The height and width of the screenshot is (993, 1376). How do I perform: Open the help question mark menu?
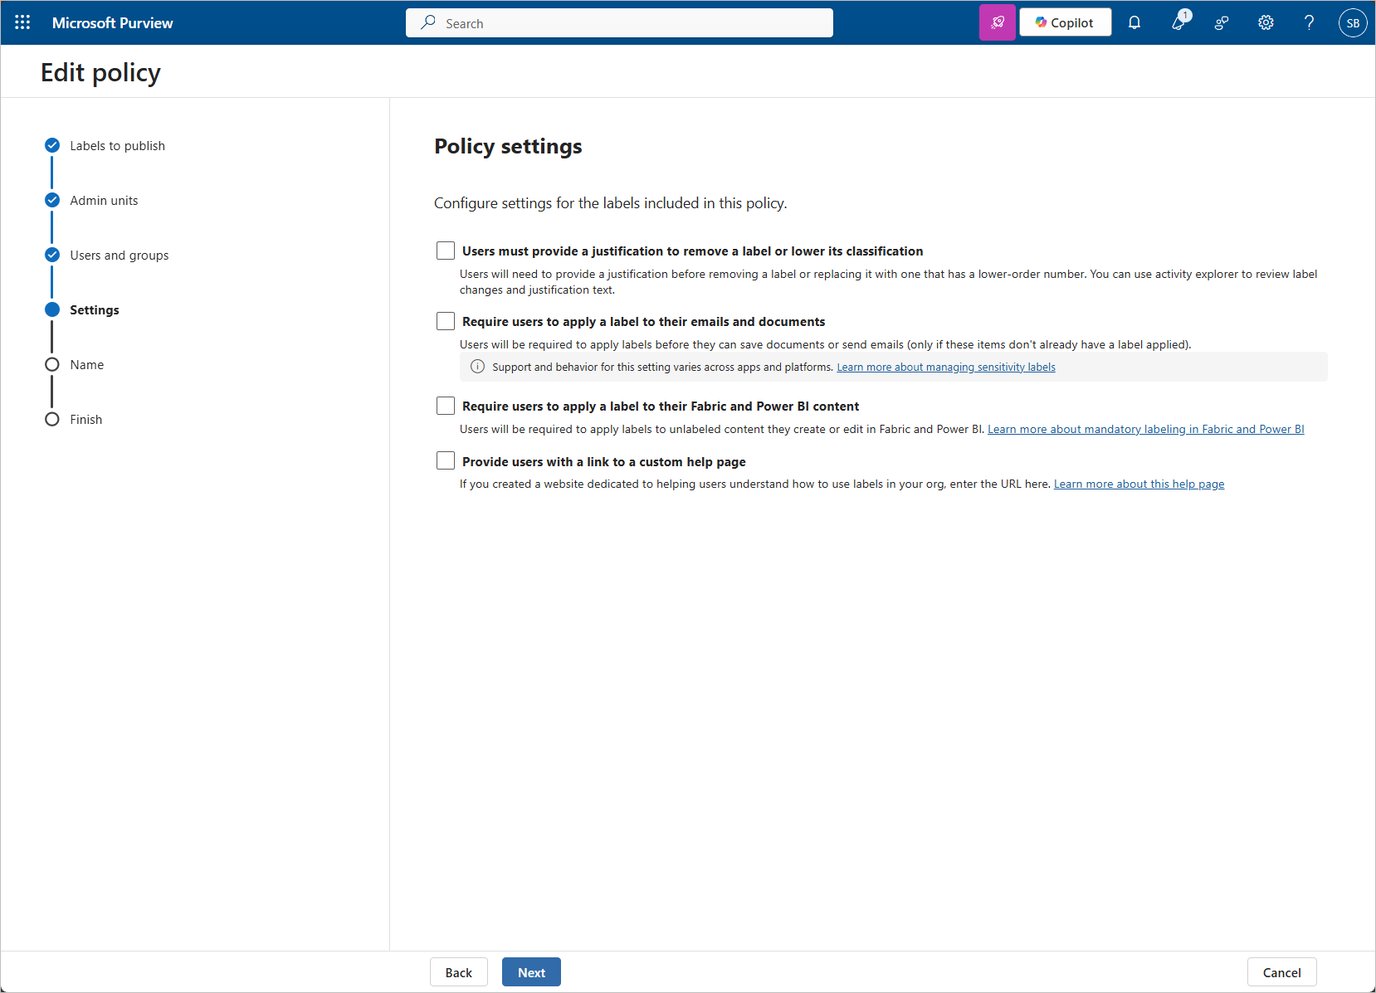coord(1309,22)
